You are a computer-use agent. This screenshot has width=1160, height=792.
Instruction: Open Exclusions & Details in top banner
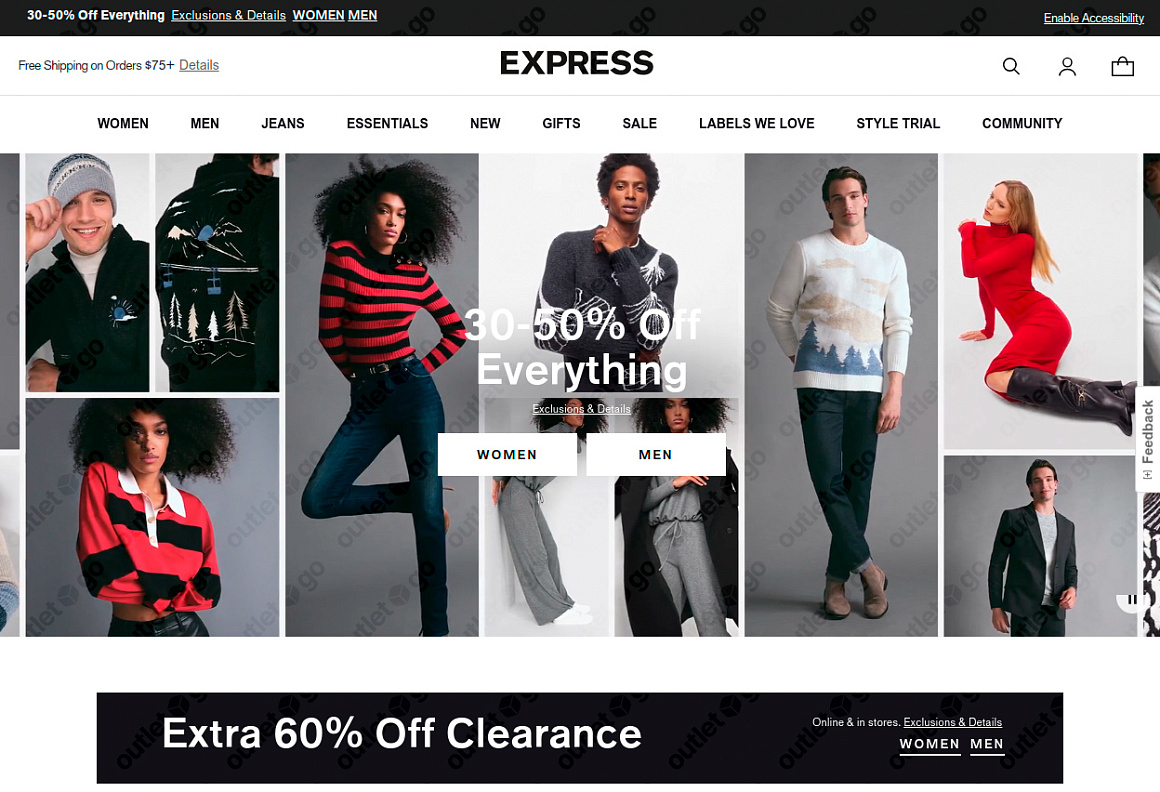(229, 16)
